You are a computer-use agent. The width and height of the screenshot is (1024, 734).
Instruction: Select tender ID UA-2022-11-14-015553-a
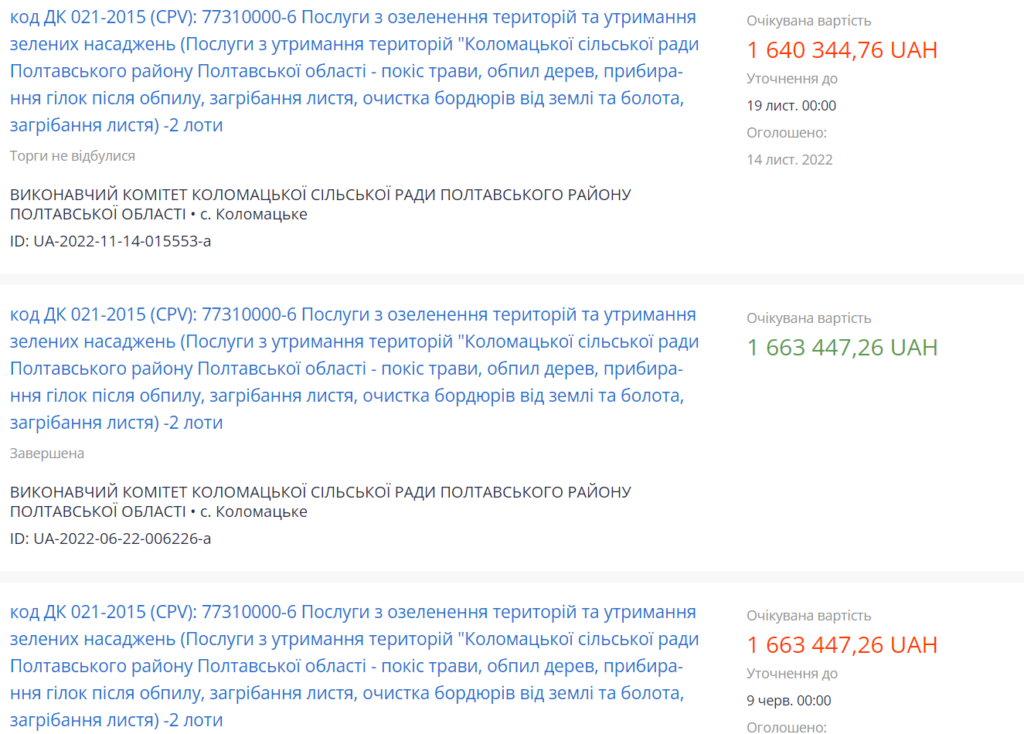point(110,241)
